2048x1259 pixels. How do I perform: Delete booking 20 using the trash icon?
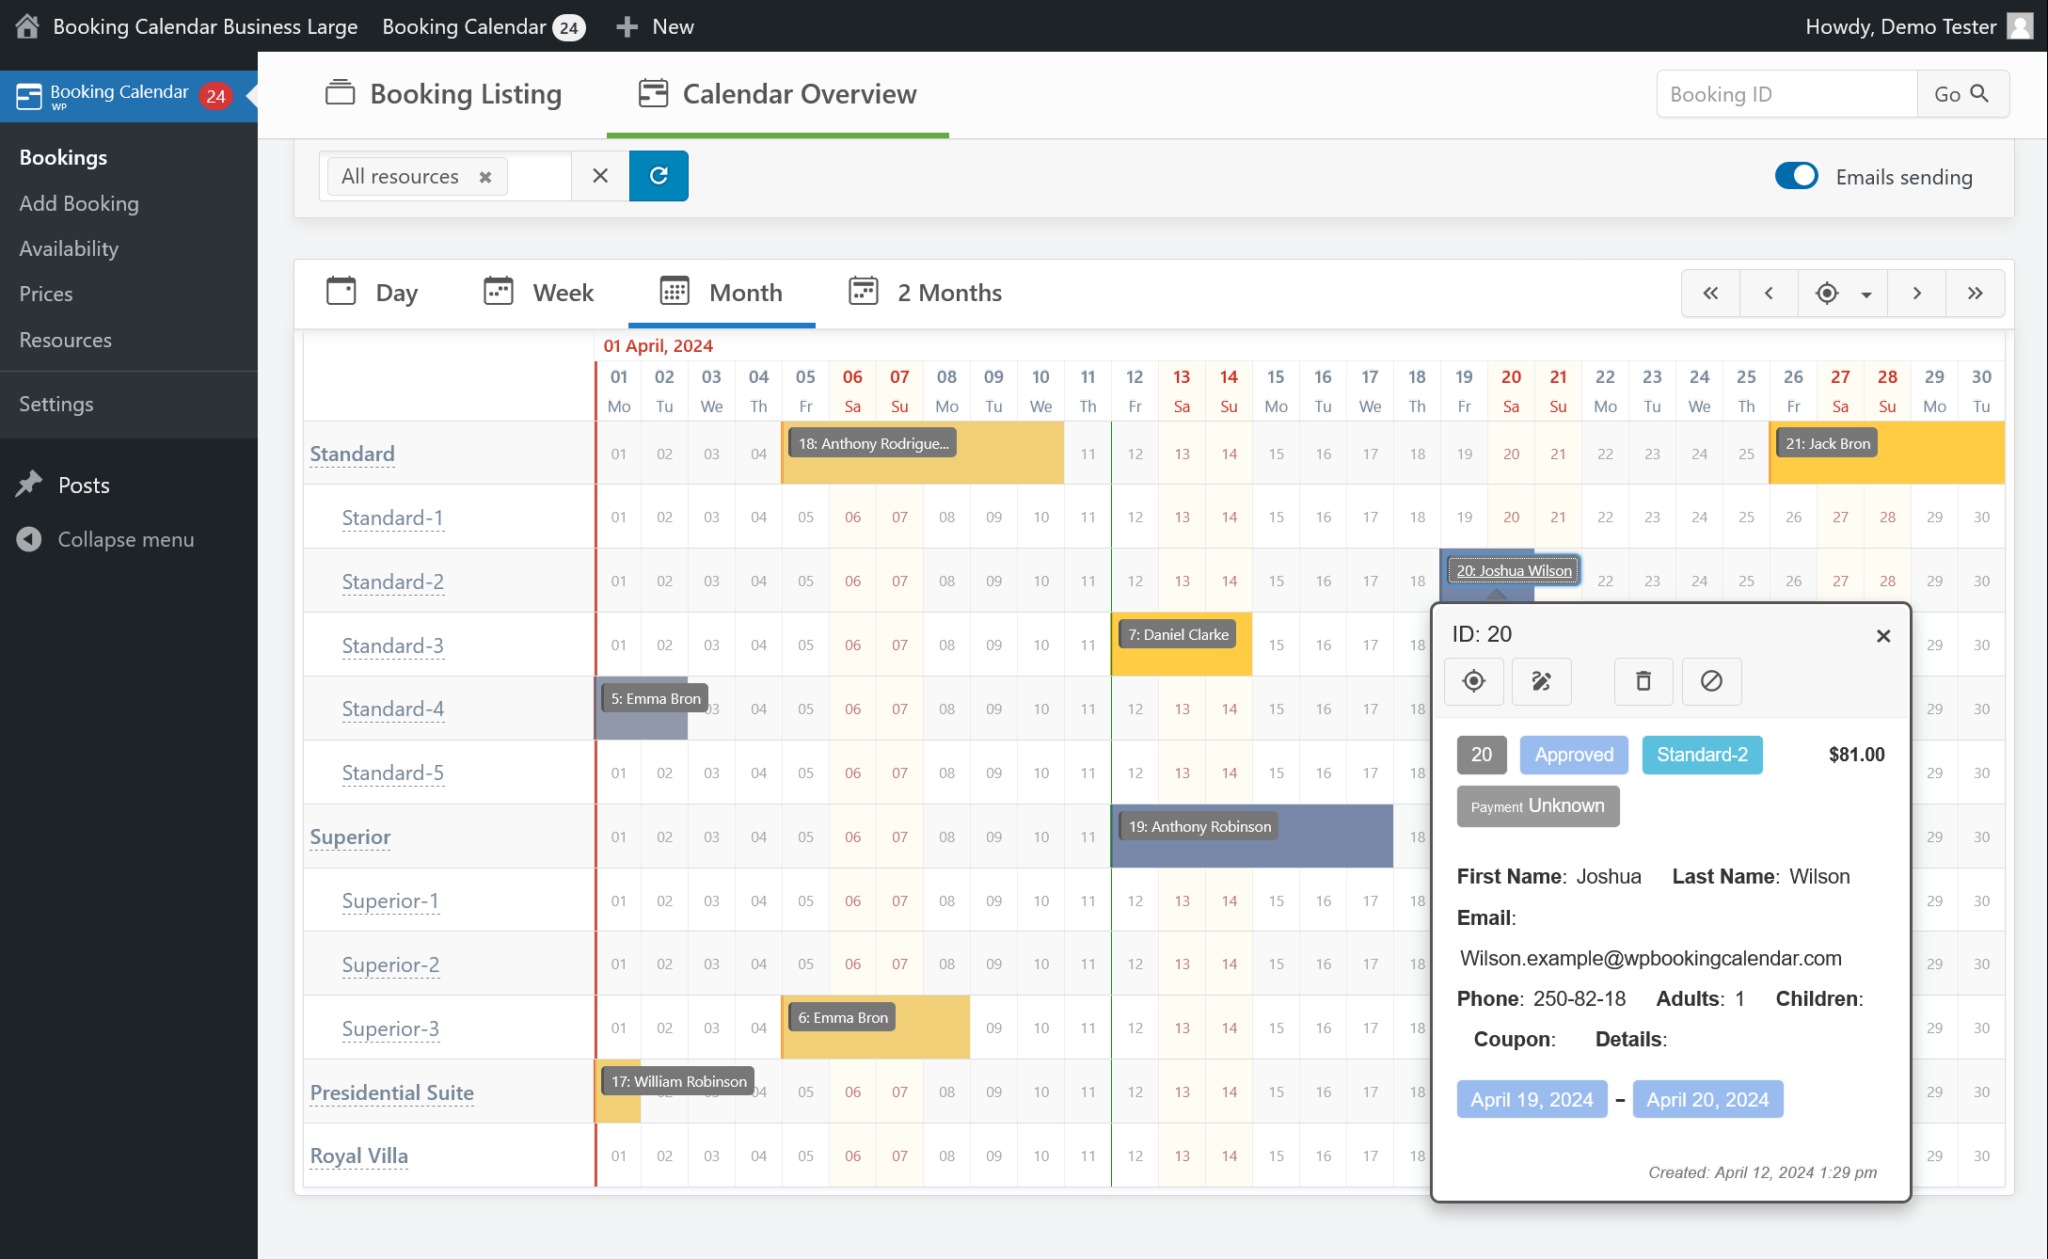coord(1643,681)
